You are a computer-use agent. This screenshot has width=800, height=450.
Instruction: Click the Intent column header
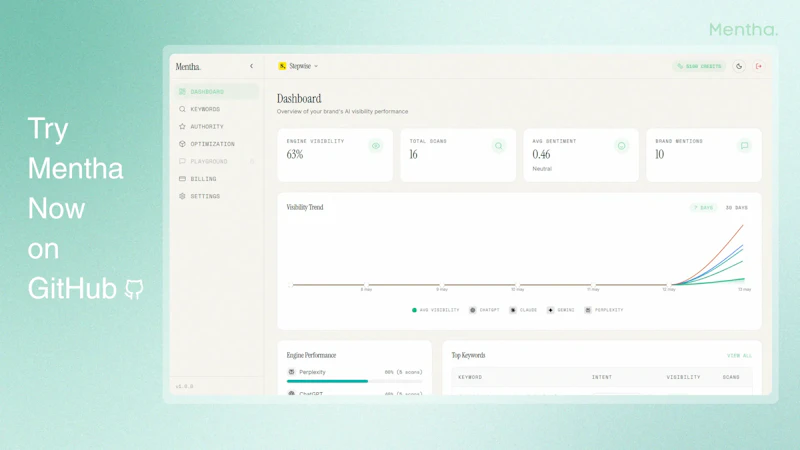(602, 377)
